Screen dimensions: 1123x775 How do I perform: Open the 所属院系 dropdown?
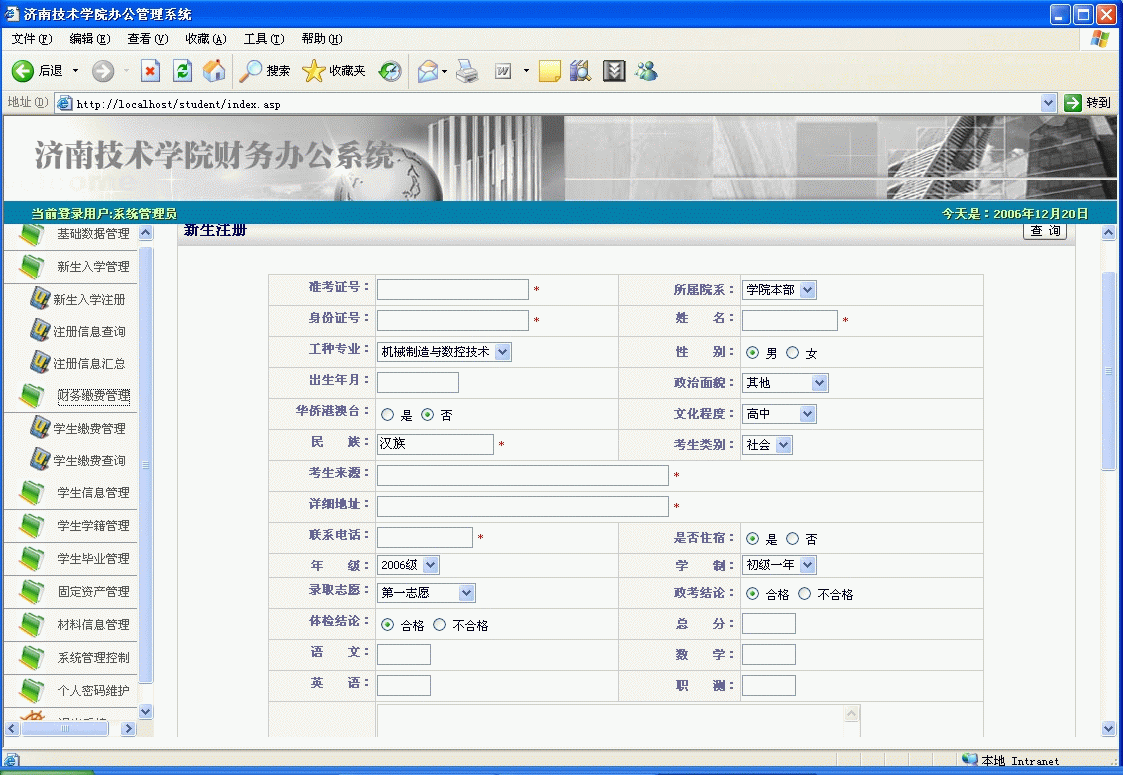click(779, 289)
